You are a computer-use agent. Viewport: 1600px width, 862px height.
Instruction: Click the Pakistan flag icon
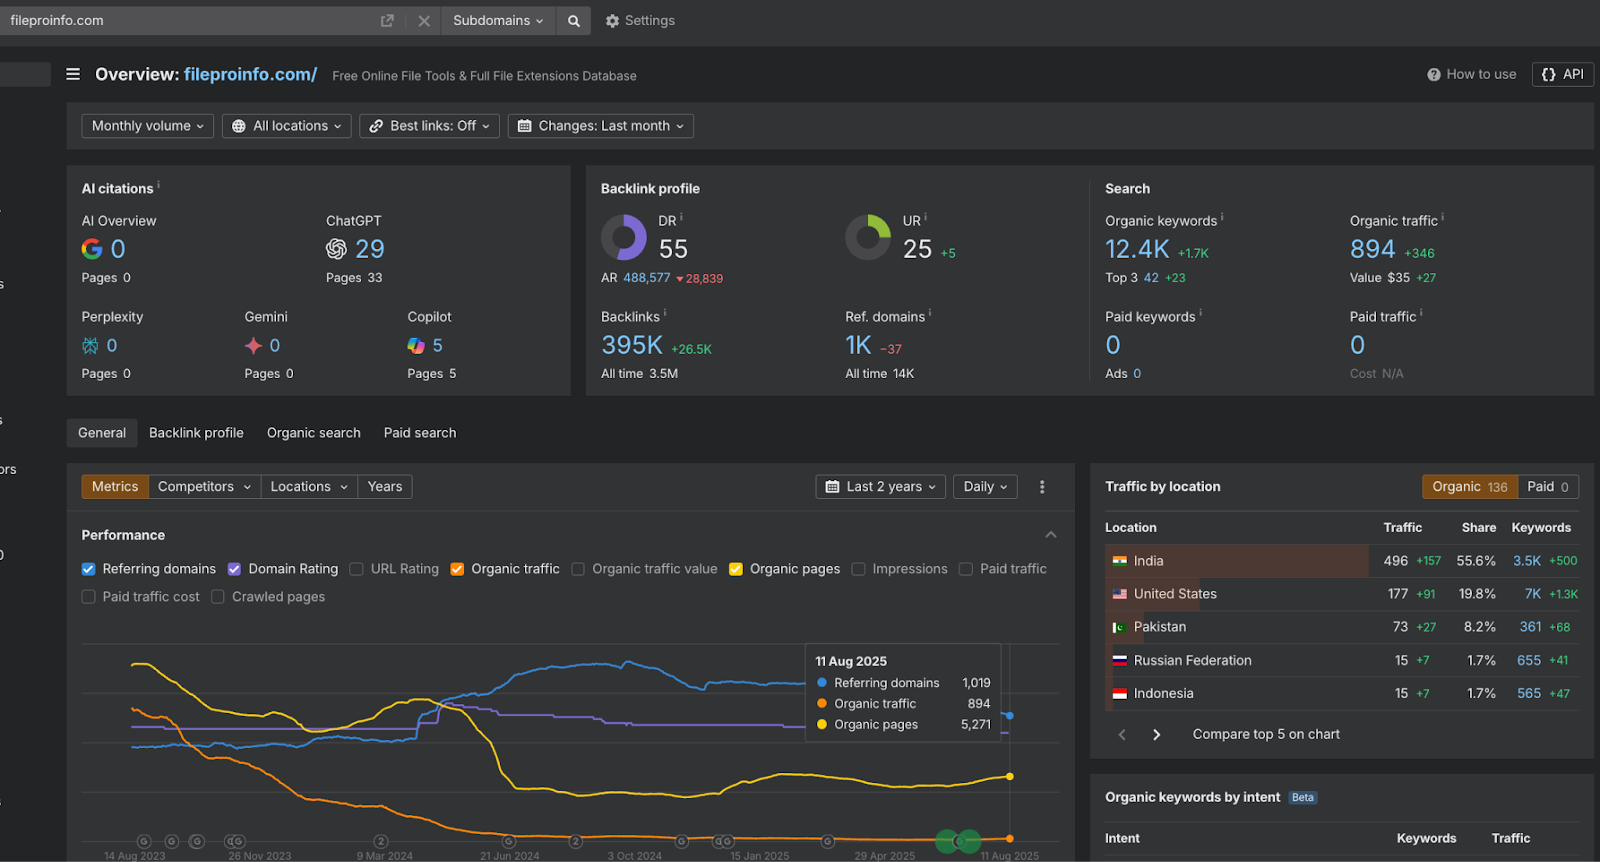point(1120,627)
